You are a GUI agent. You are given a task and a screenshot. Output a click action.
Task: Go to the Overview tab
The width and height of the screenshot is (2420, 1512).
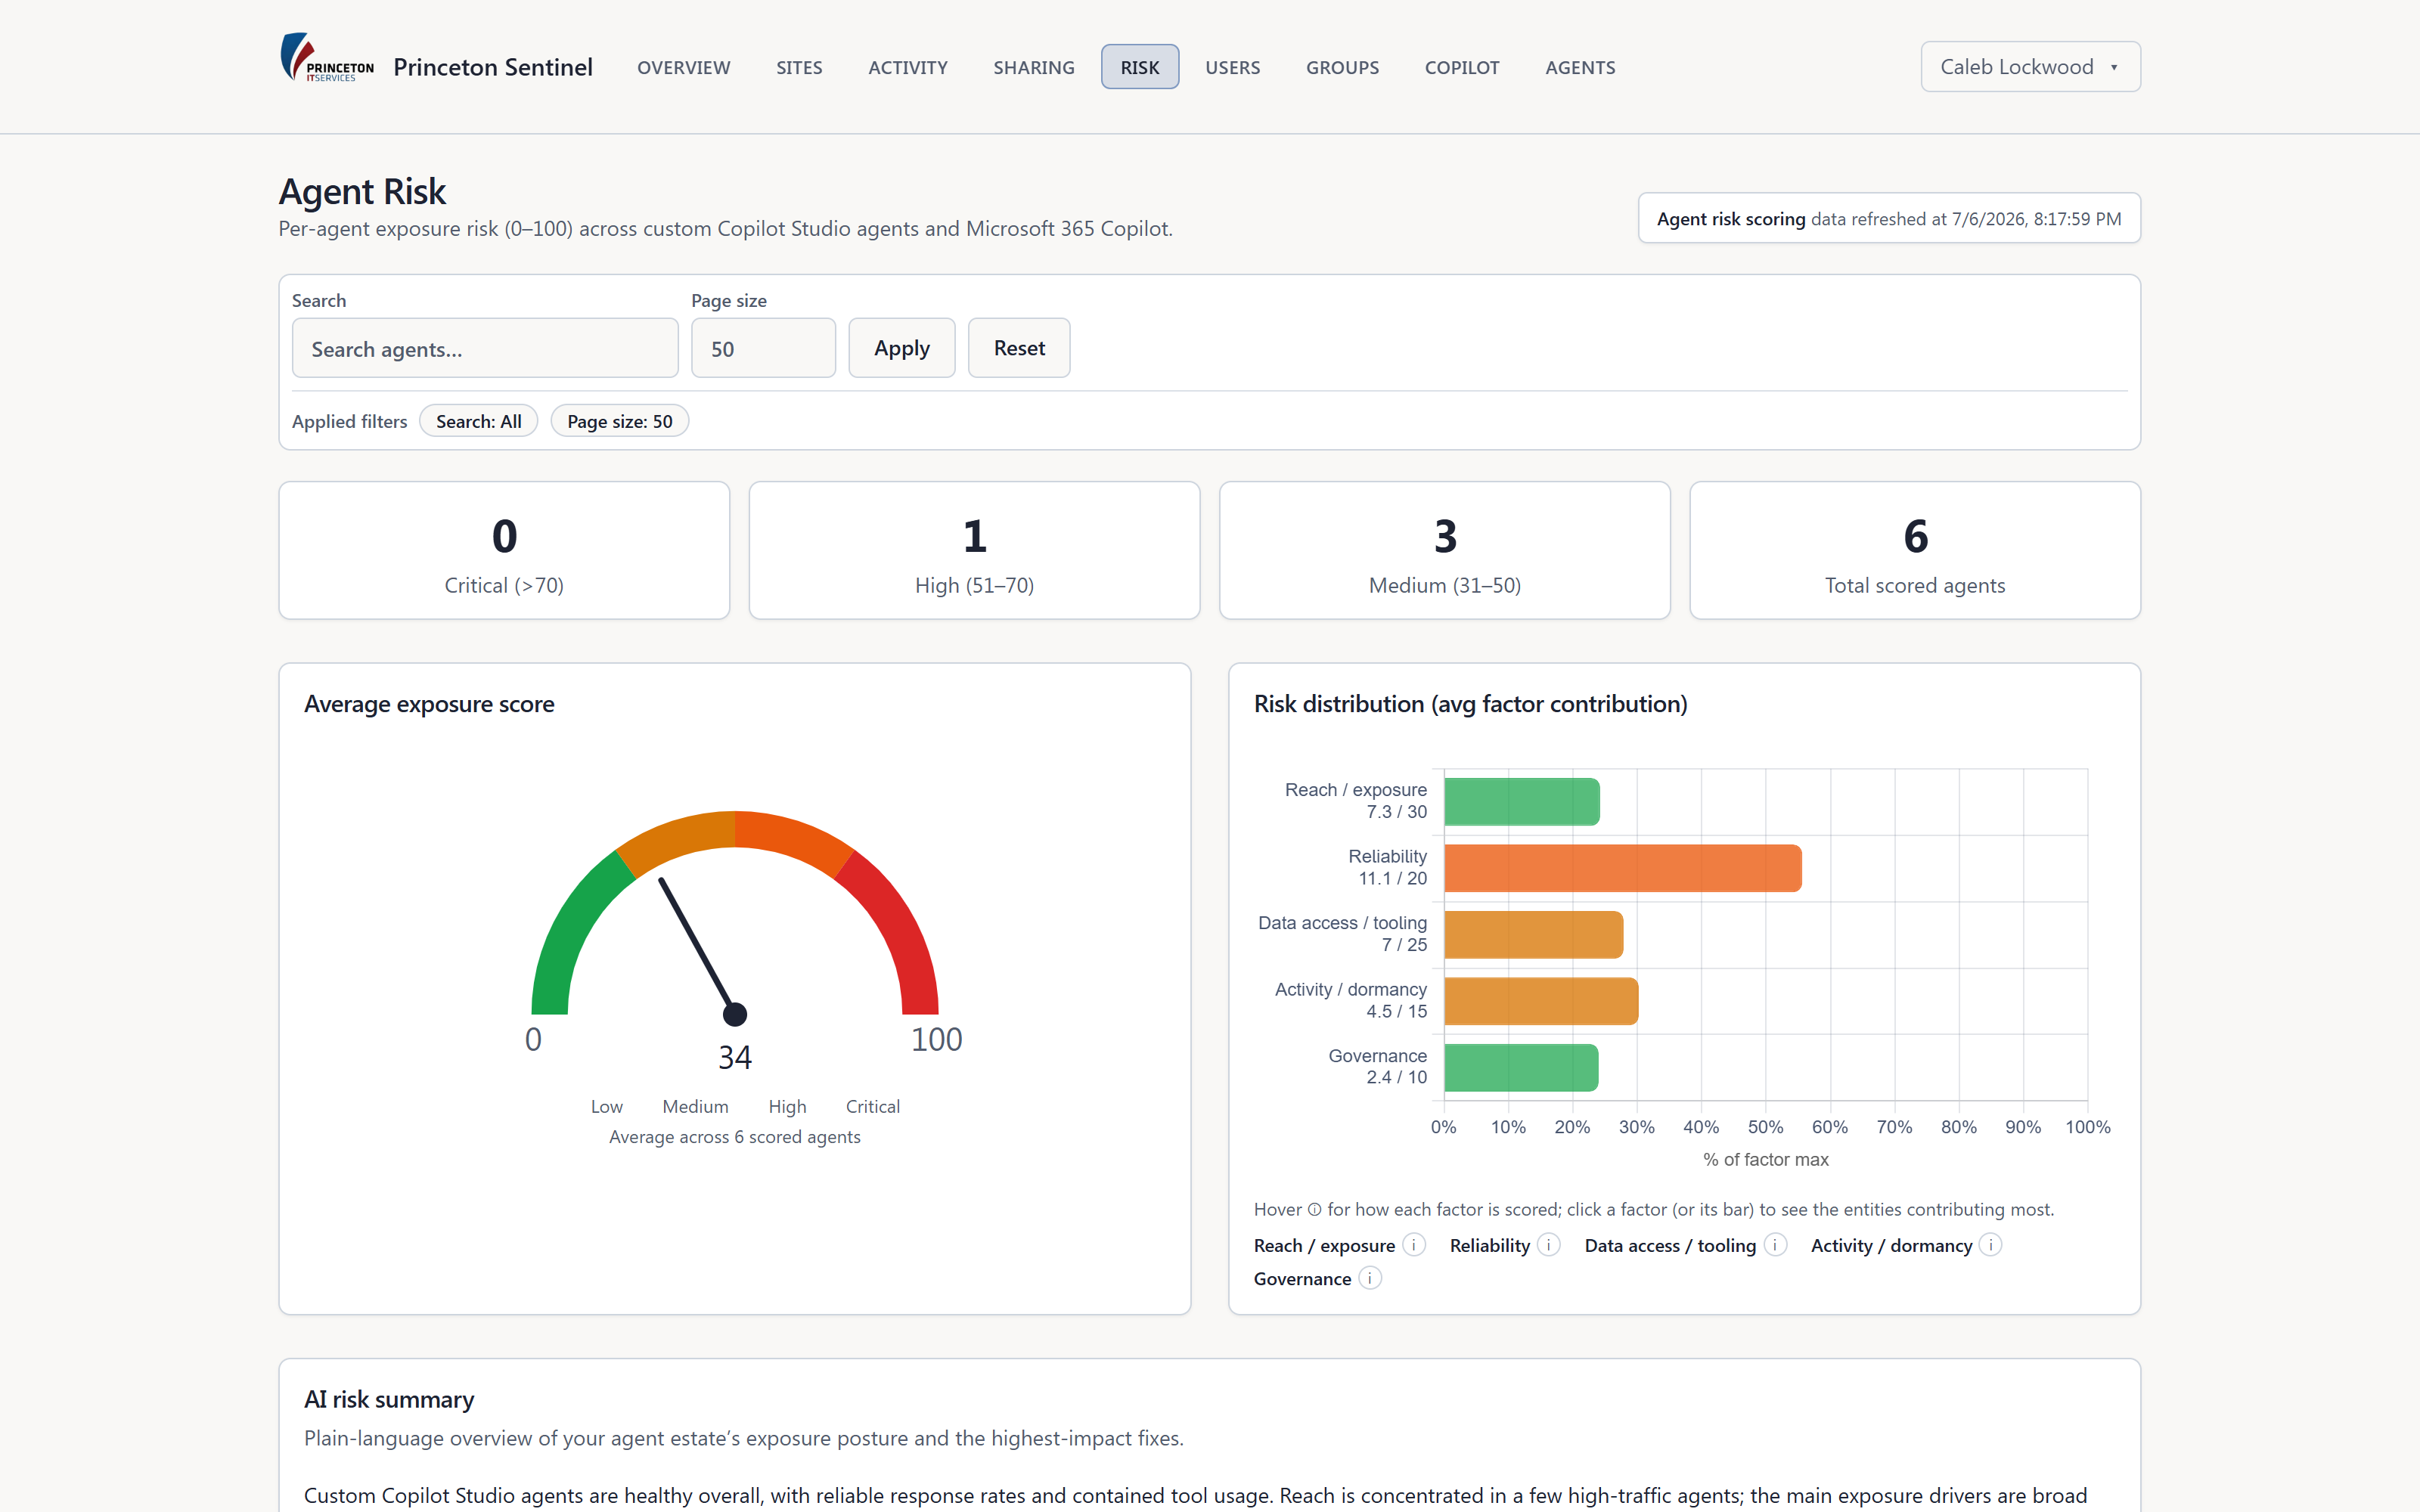pyautogui.click(x=684, y=67)
